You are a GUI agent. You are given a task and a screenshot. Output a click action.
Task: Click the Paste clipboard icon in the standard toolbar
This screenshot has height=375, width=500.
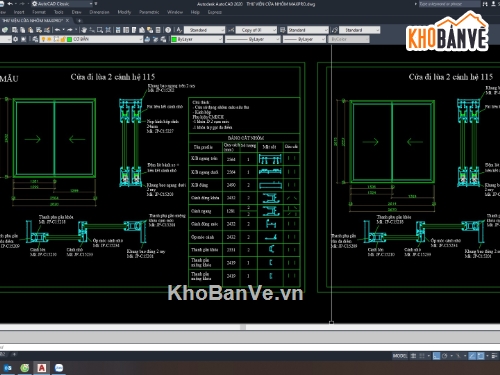point(30,30)
